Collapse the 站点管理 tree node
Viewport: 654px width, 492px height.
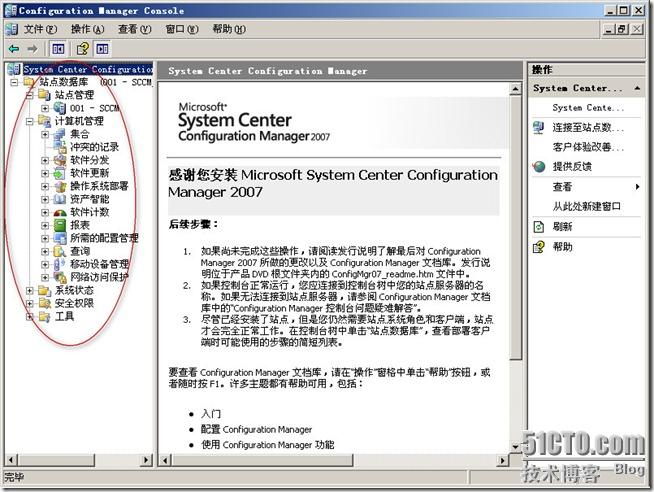click(x=30, y=95)
